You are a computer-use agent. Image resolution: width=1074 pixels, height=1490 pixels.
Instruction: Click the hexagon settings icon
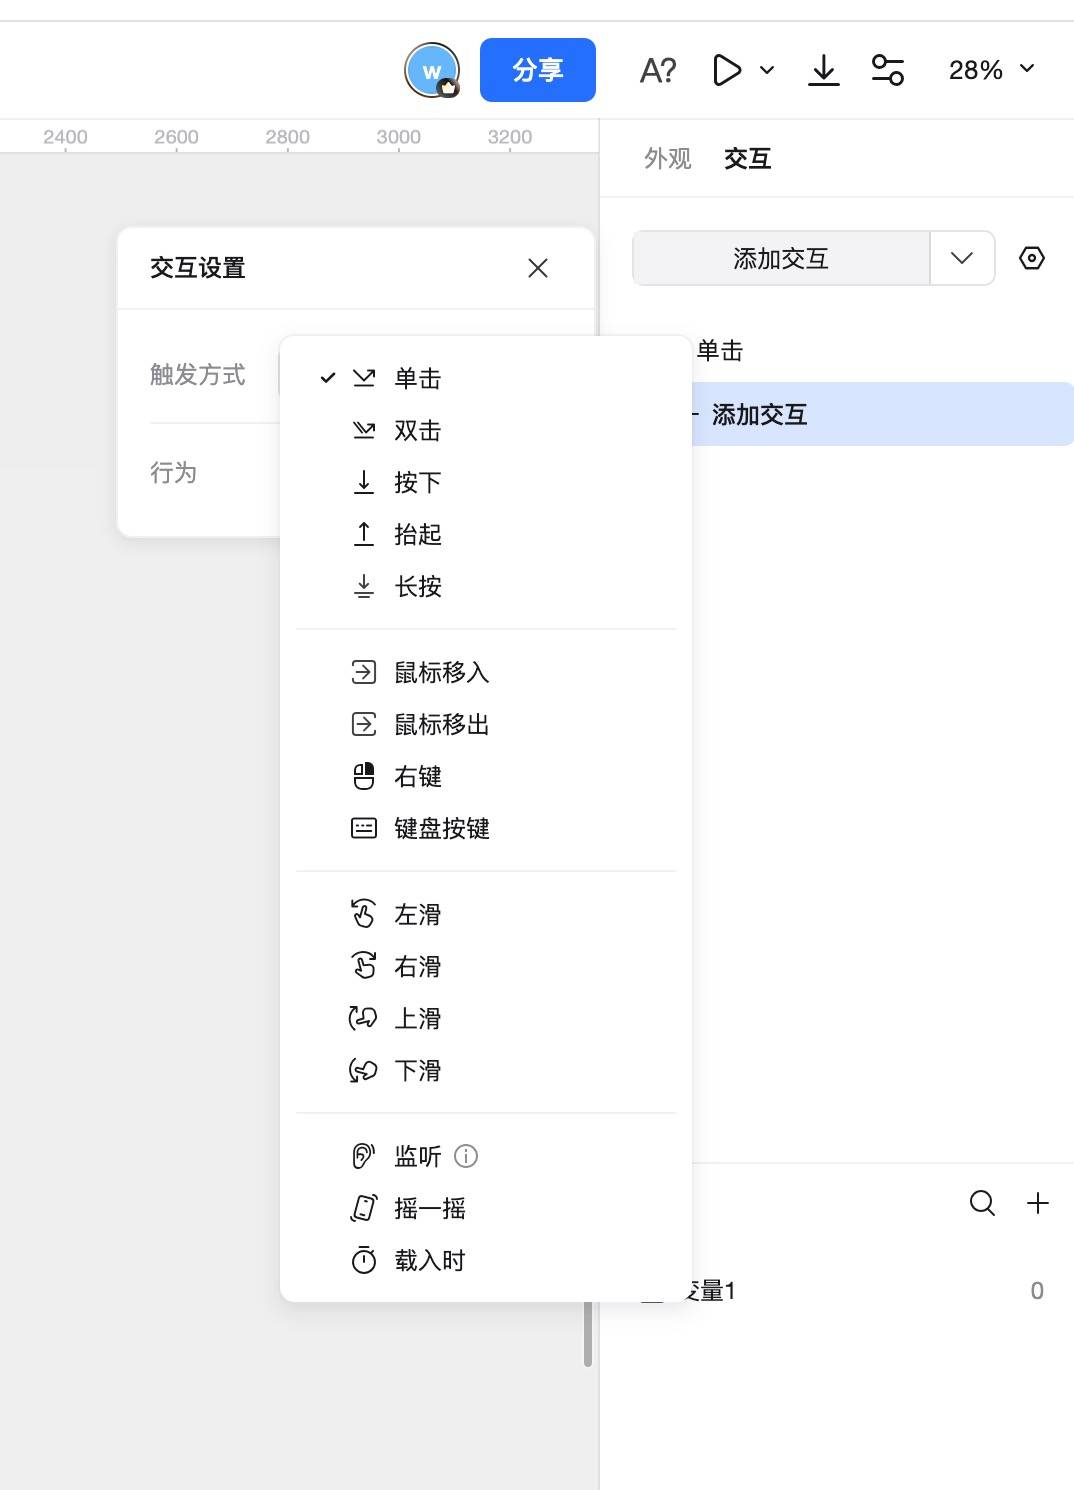click(1032, 258)
